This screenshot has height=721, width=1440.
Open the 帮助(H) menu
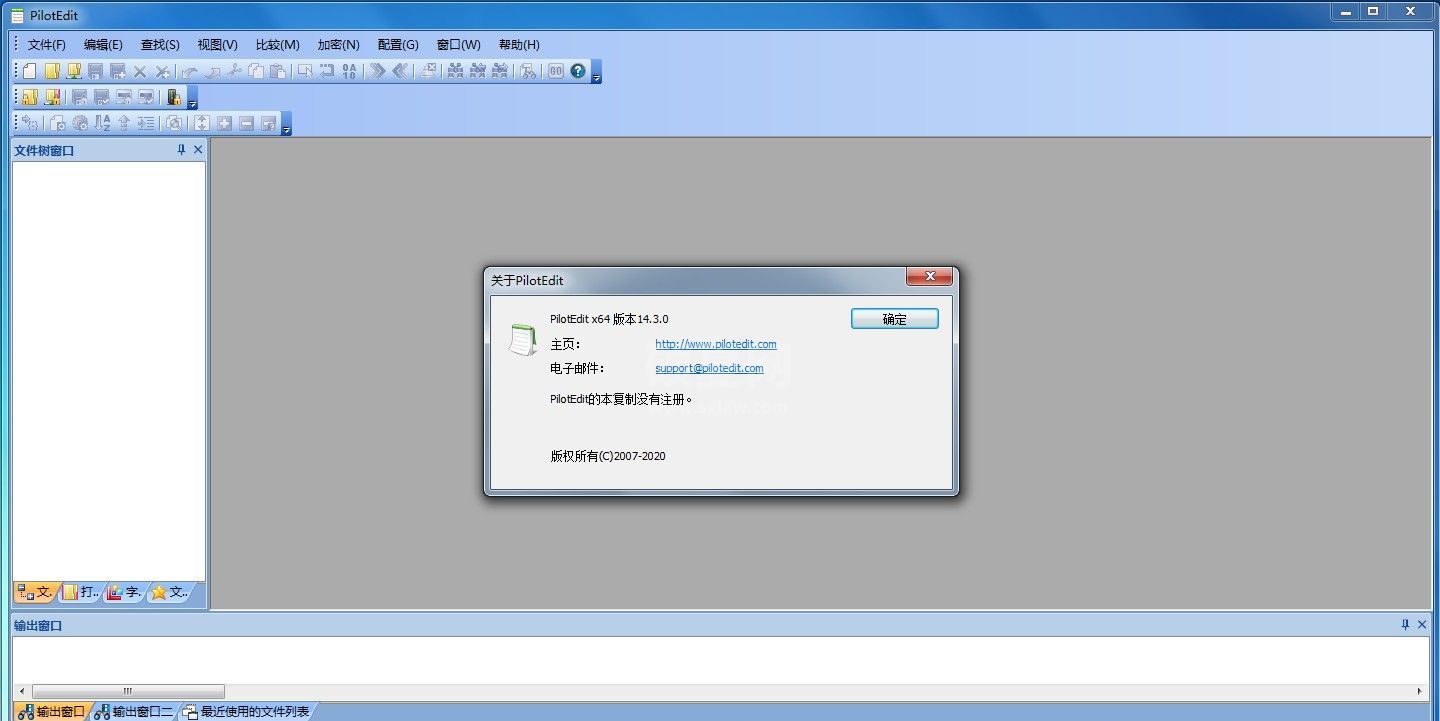519,45
